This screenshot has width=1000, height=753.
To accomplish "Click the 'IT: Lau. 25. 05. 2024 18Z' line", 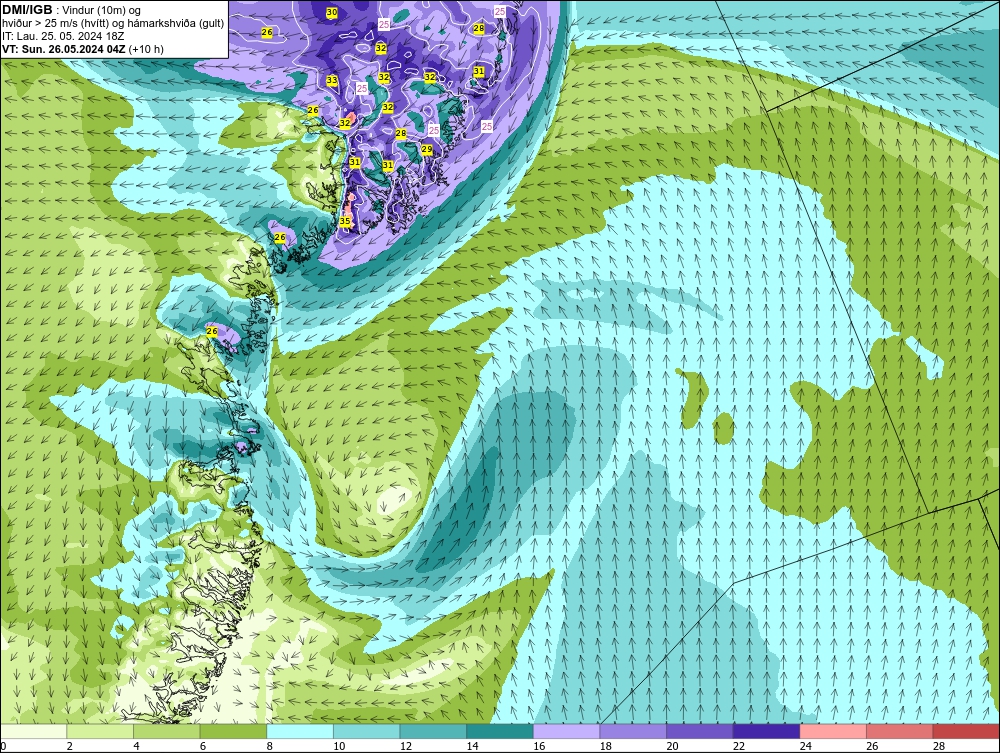I will tap(63, 36).
